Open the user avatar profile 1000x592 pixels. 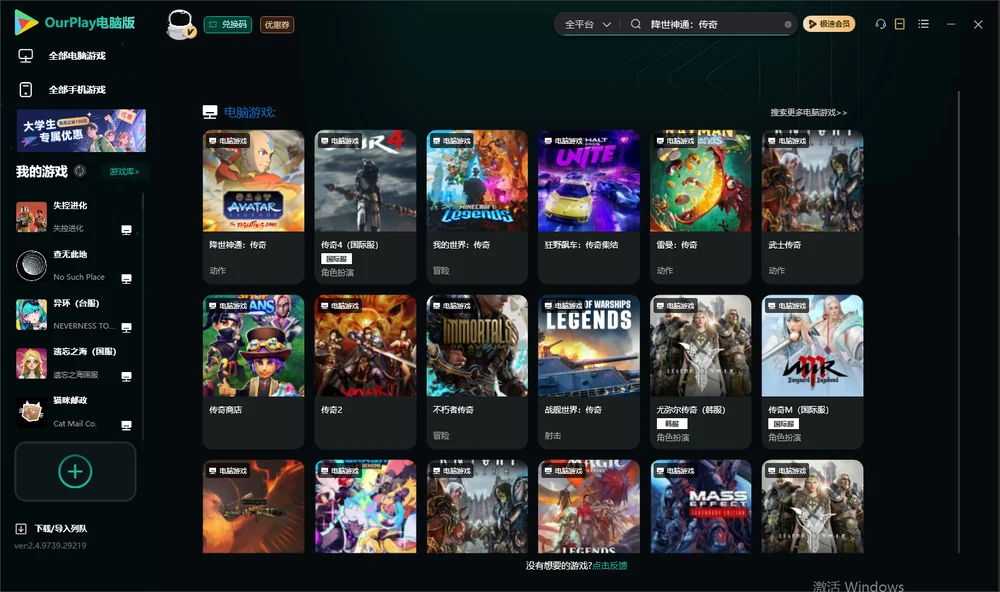point(180,24)
